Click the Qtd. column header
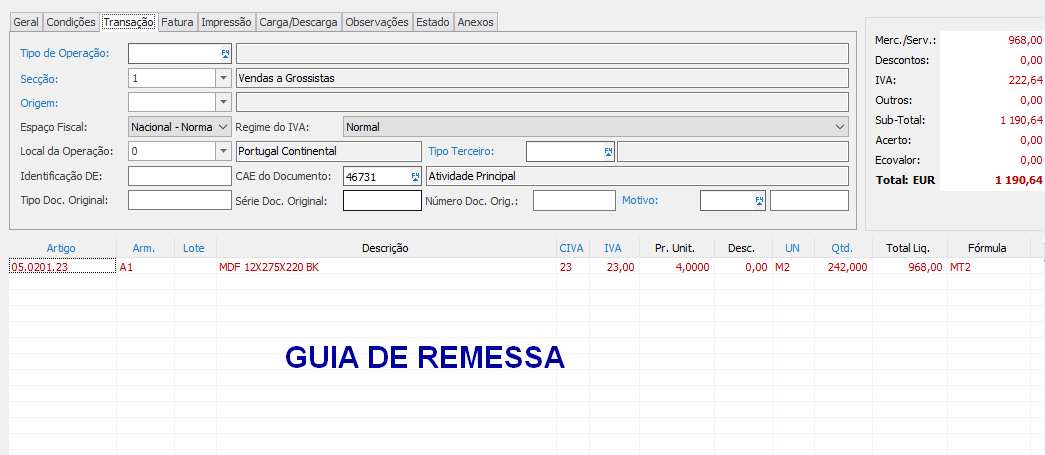 point(842,248)
